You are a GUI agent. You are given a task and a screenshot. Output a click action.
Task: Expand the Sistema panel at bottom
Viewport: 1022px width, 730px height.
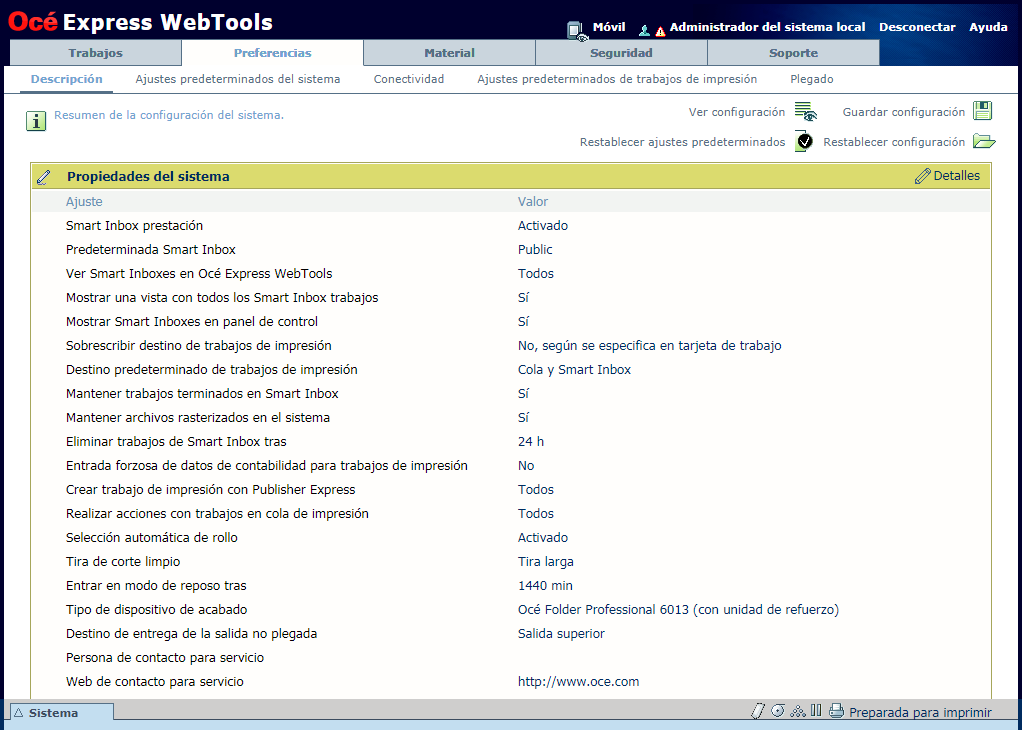(62, 712)
